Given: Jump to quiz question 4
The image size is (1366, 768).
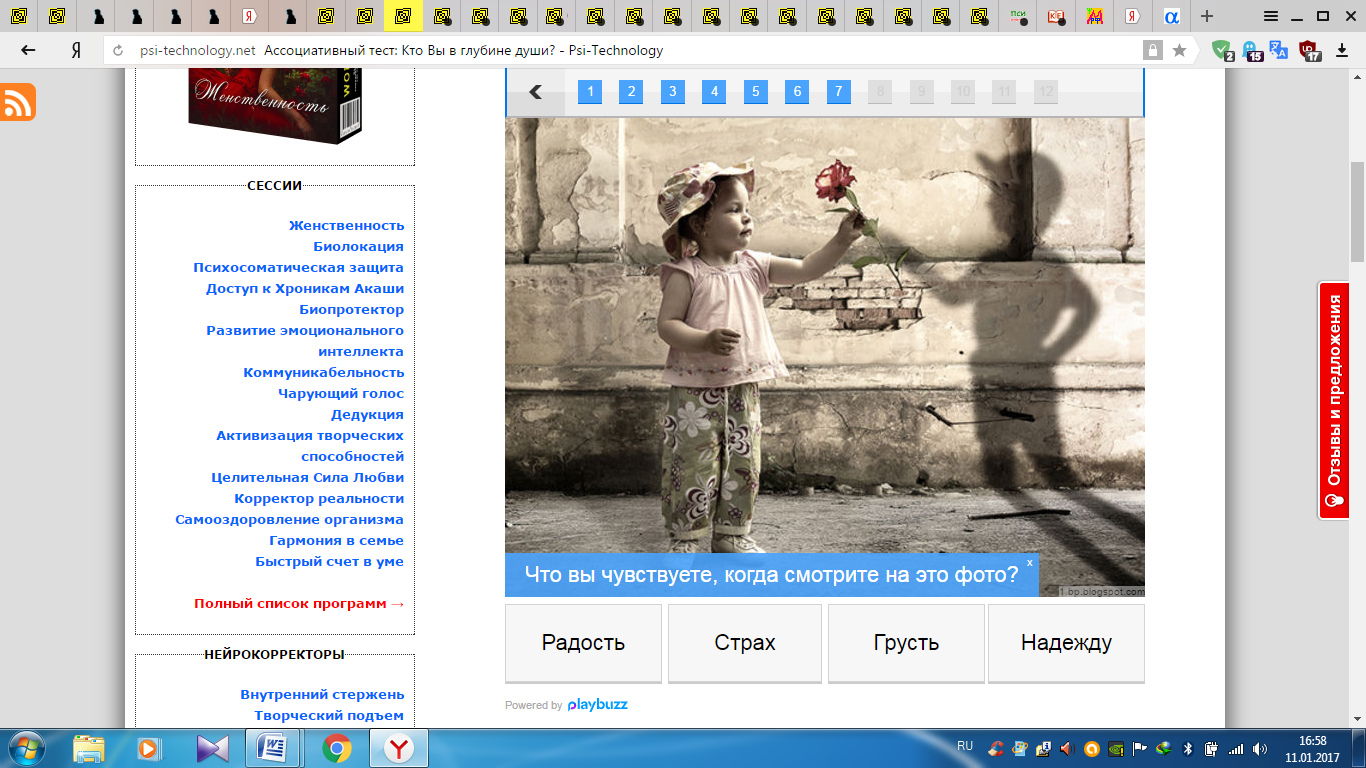Looking at the screenshot, I should [714, 92].
